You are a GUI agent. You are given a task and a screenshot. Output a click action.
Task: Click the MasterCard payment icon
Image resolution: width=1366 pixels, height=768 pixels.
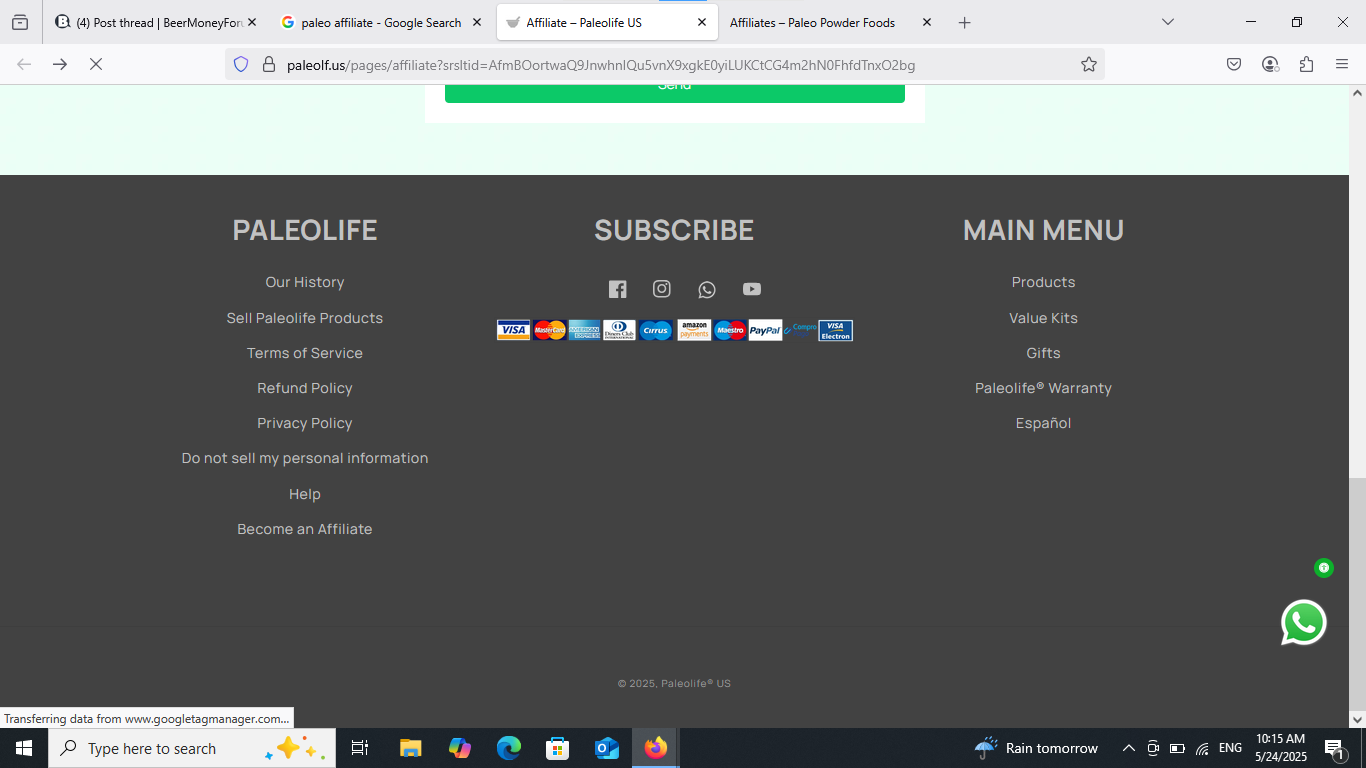[x=550, y=330]
